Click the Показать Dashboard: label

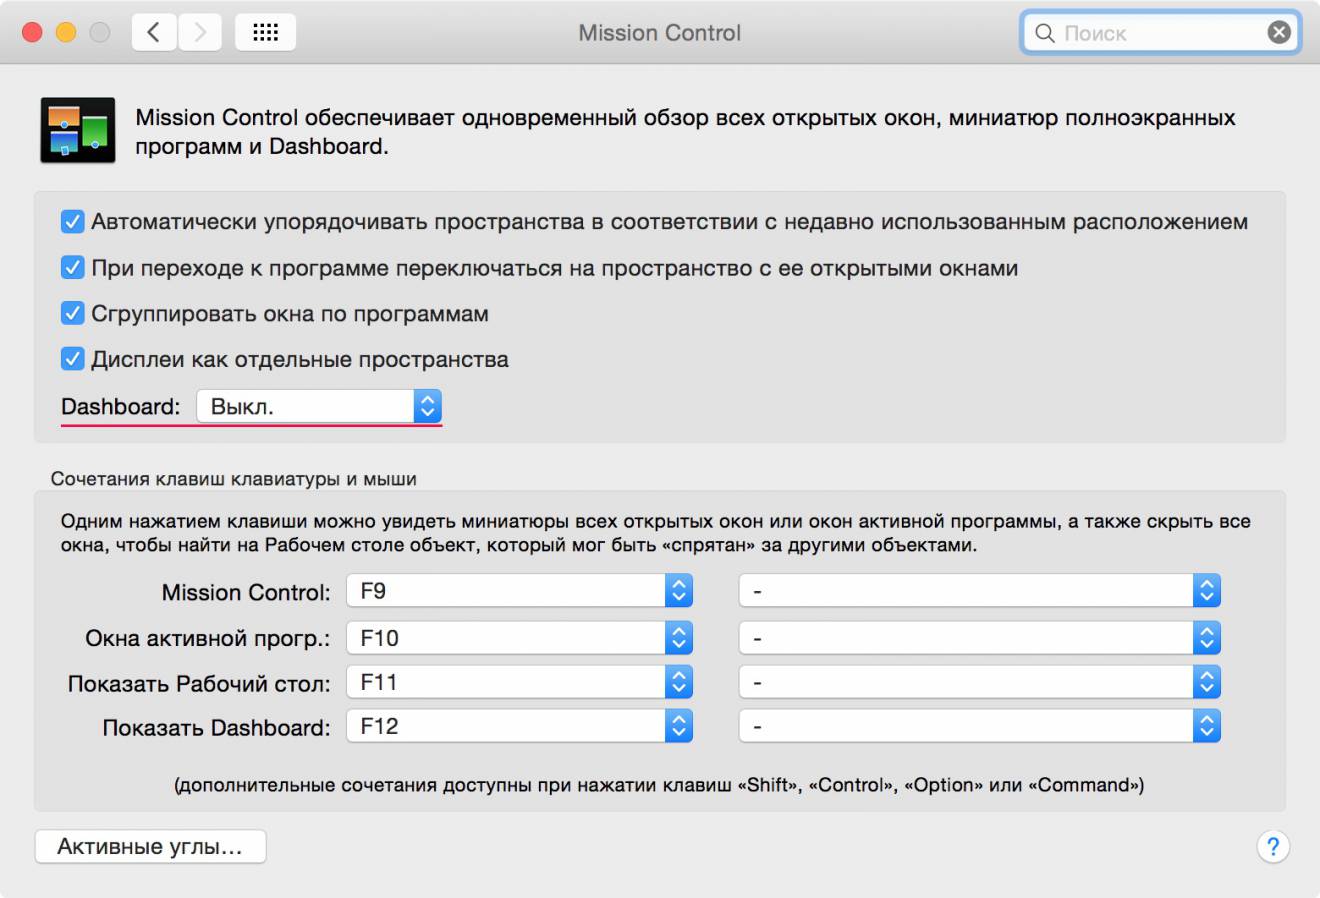216,728
